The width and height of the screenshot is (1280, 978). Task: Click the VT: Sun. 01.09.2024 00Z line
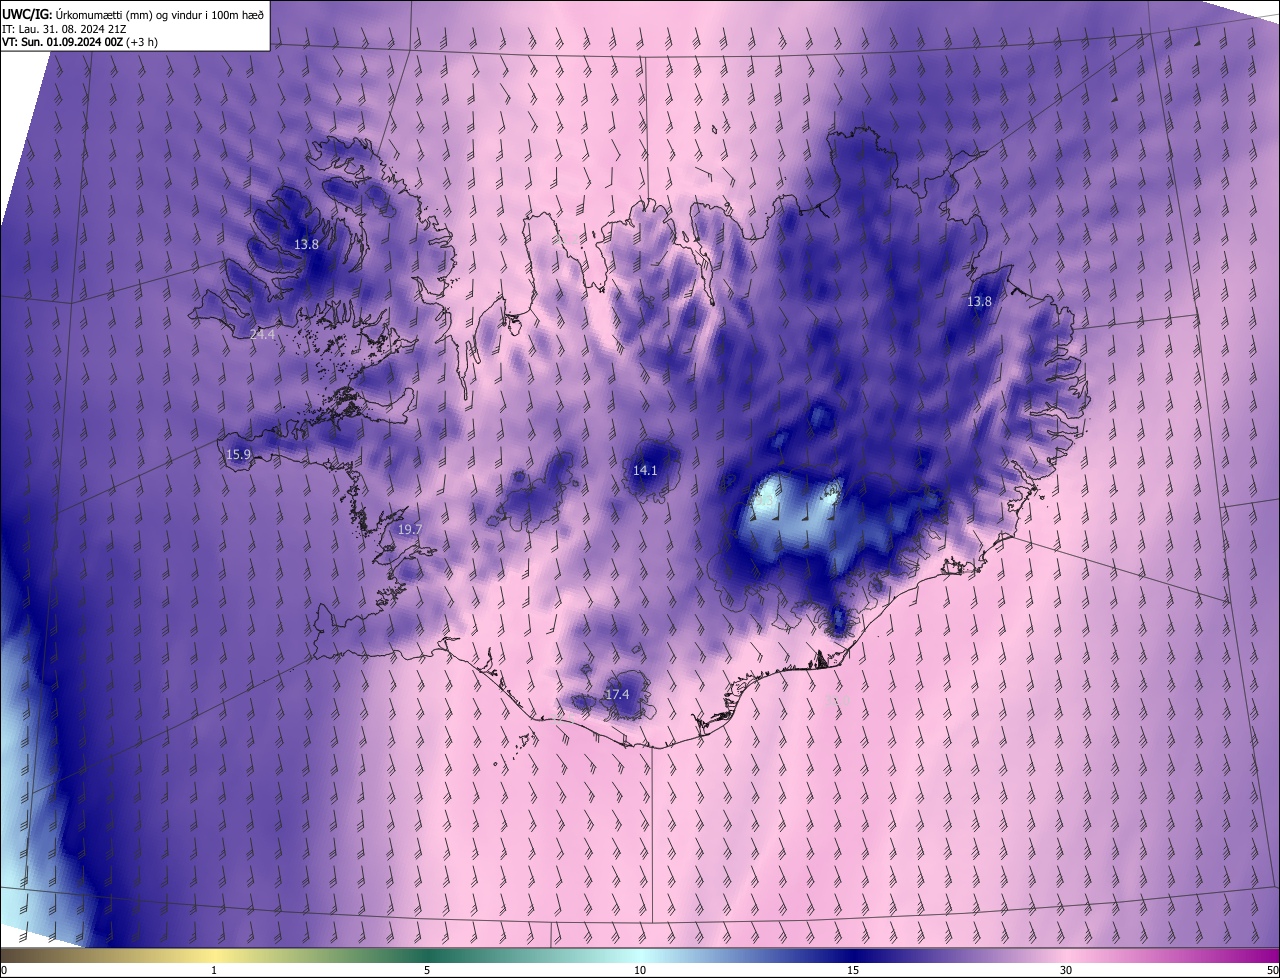tap(80, 42)
